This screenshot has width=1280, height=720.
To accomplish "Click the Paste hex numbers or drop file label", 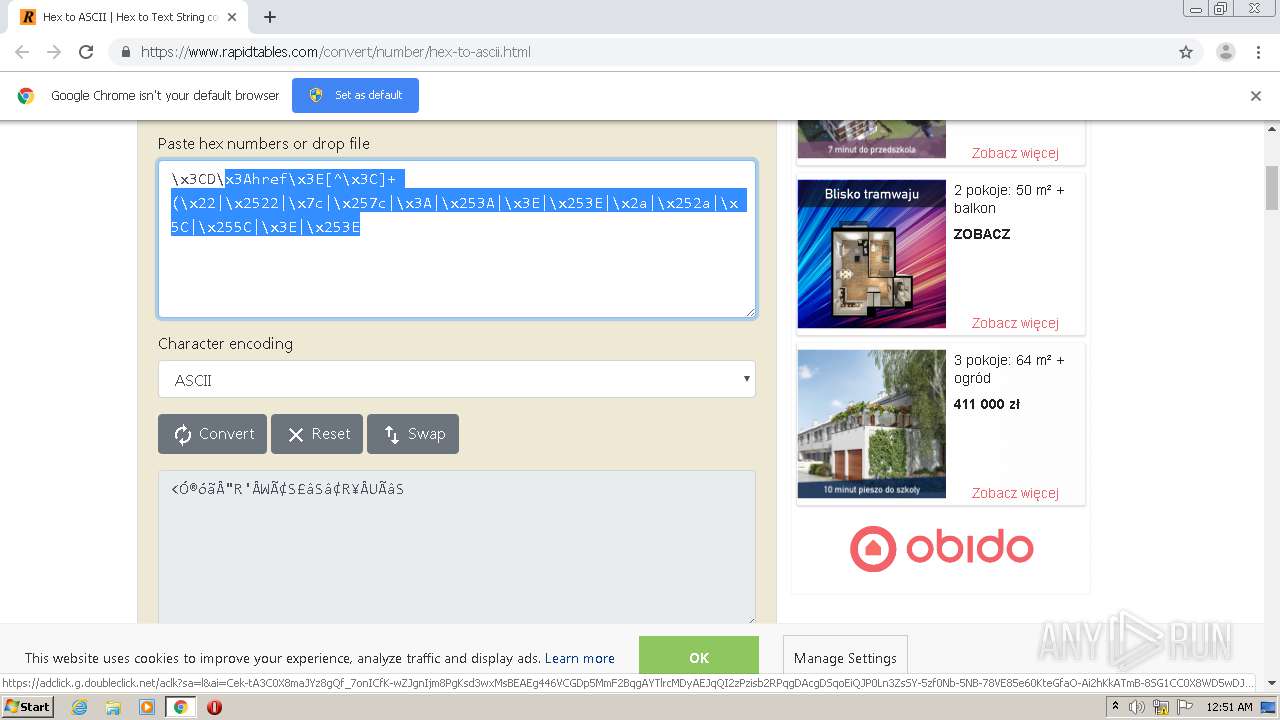I will pyautogui.click(x=264, y=144).
